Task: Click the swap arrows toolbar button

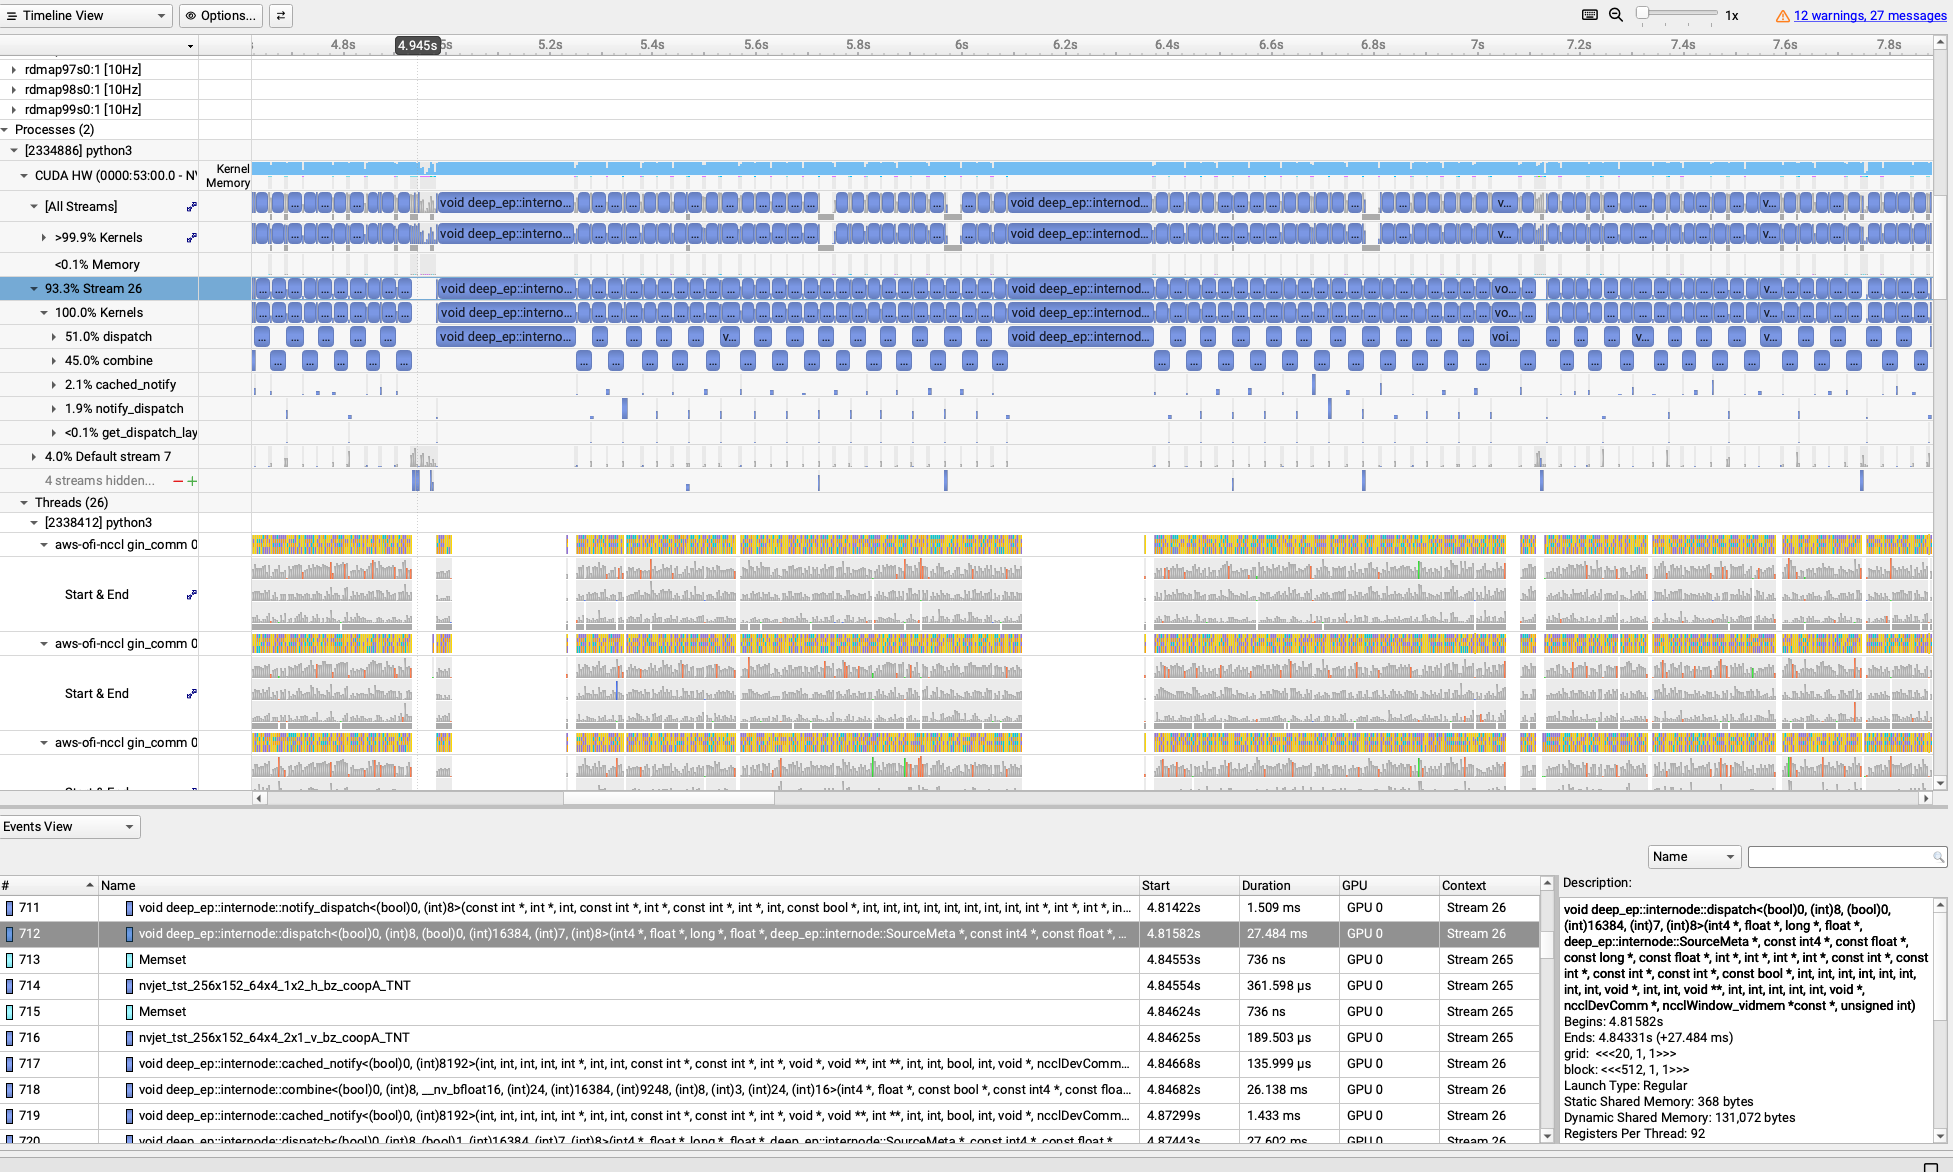Action: [x=281, y=16]
